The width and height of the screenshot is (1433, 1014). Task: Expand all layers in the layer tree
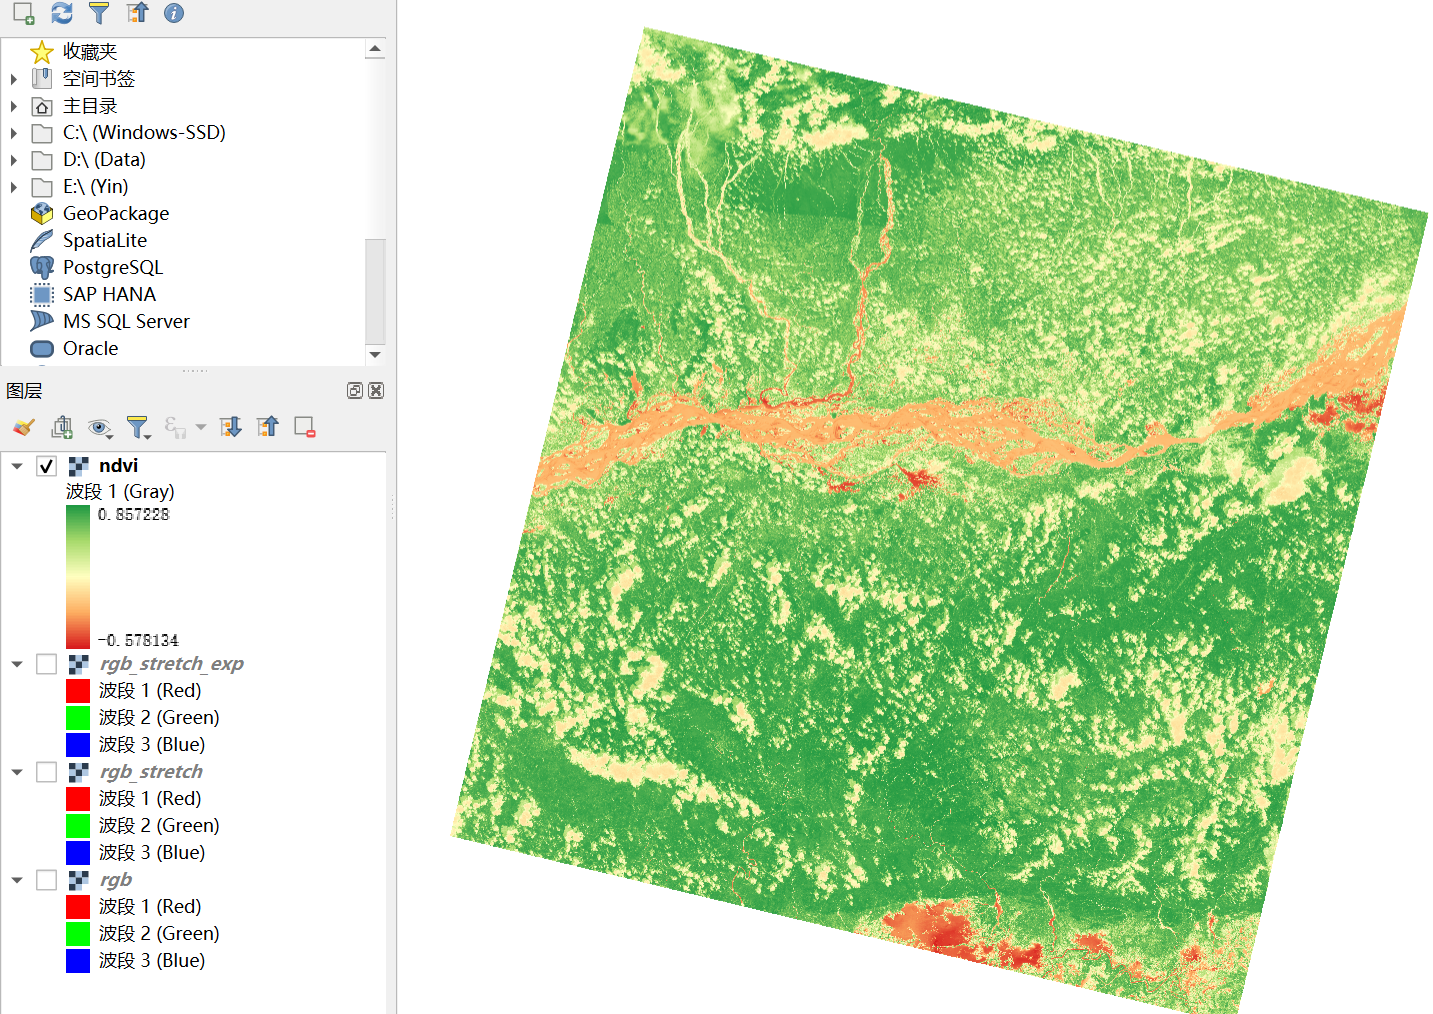(231, 427)
